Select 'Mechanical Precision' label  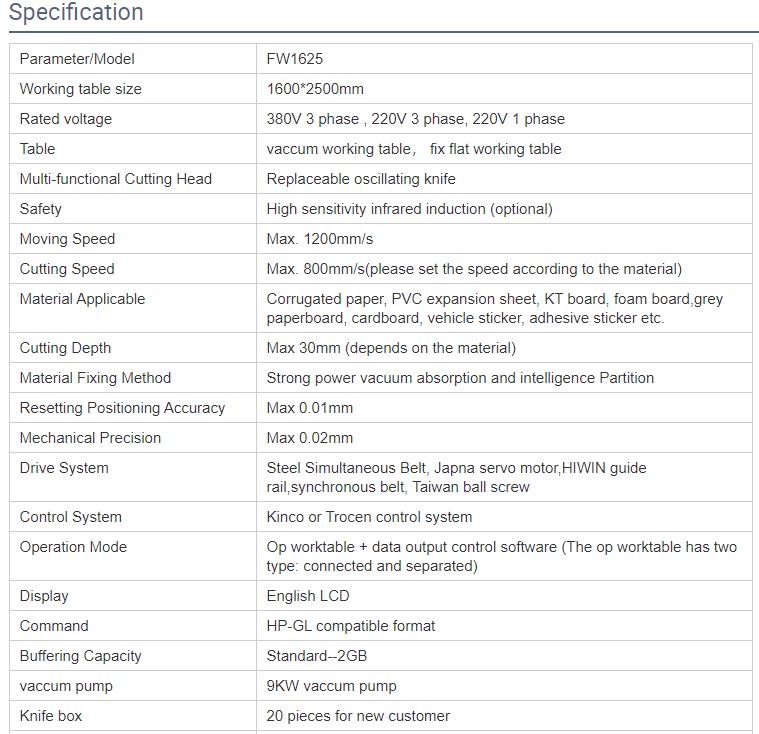(x=90, y=438)
